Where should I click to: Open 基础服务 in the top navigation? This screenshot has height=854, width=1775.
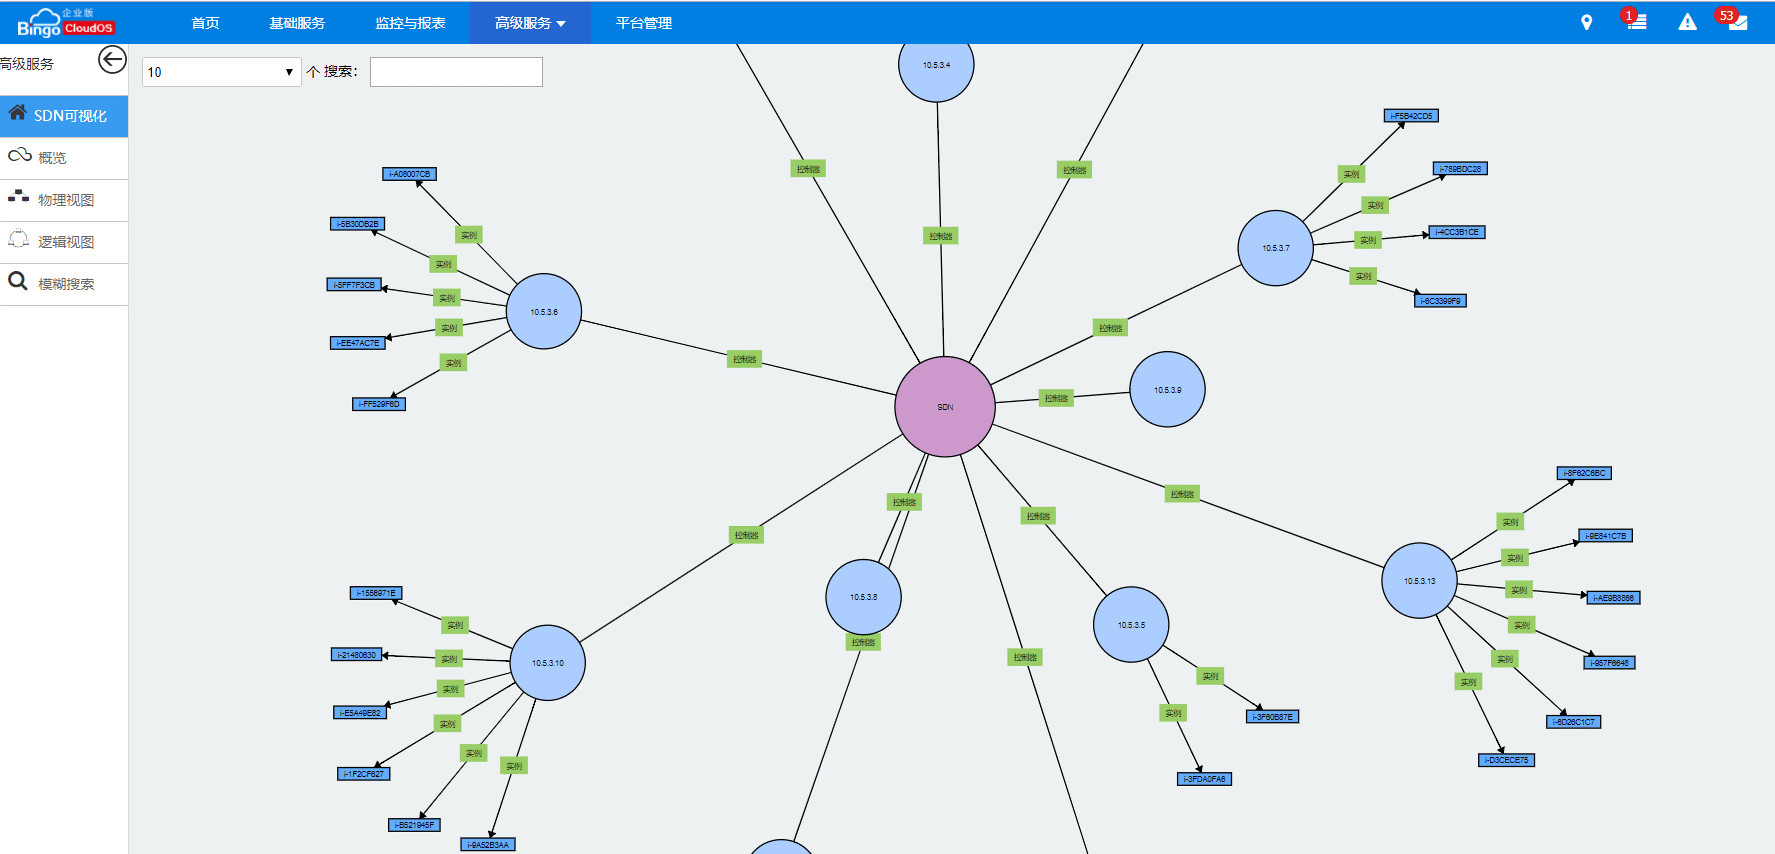pyautogui.click(x=297, y=23)
